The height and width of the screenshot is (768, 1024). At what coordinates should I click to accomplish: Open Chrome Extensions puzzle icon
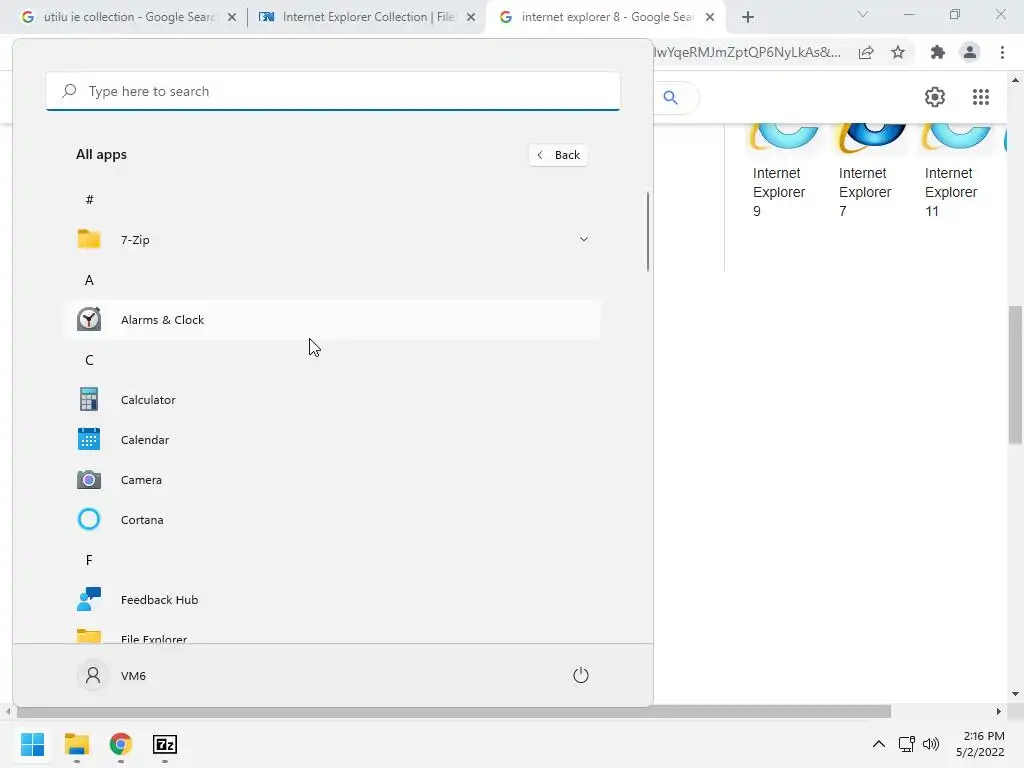pyautogui.click(x=938, y=52)
